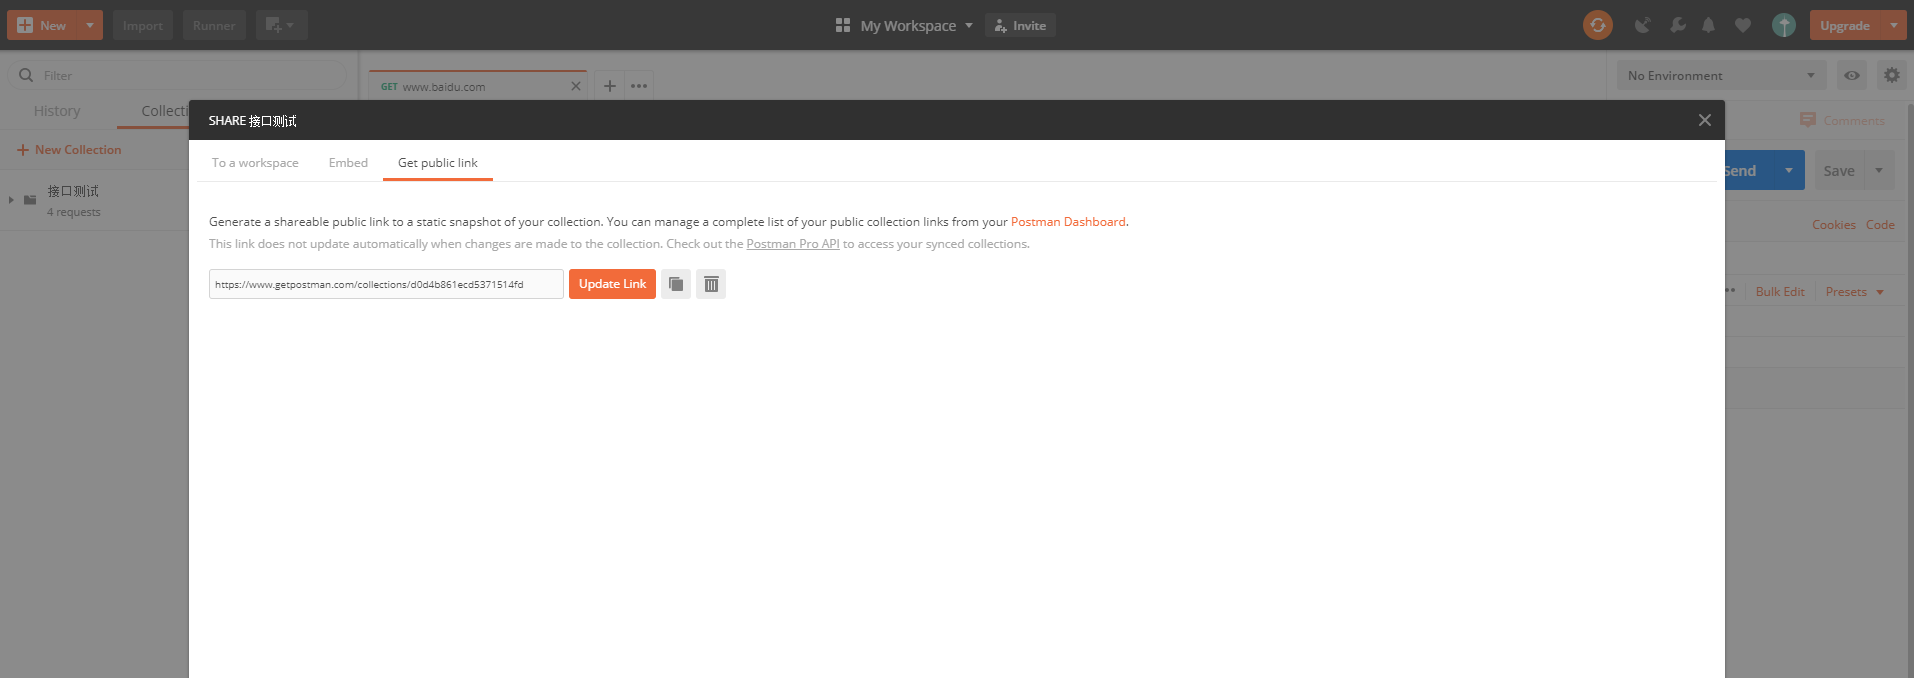Open the No Environment dropdown

[1721, 75]
